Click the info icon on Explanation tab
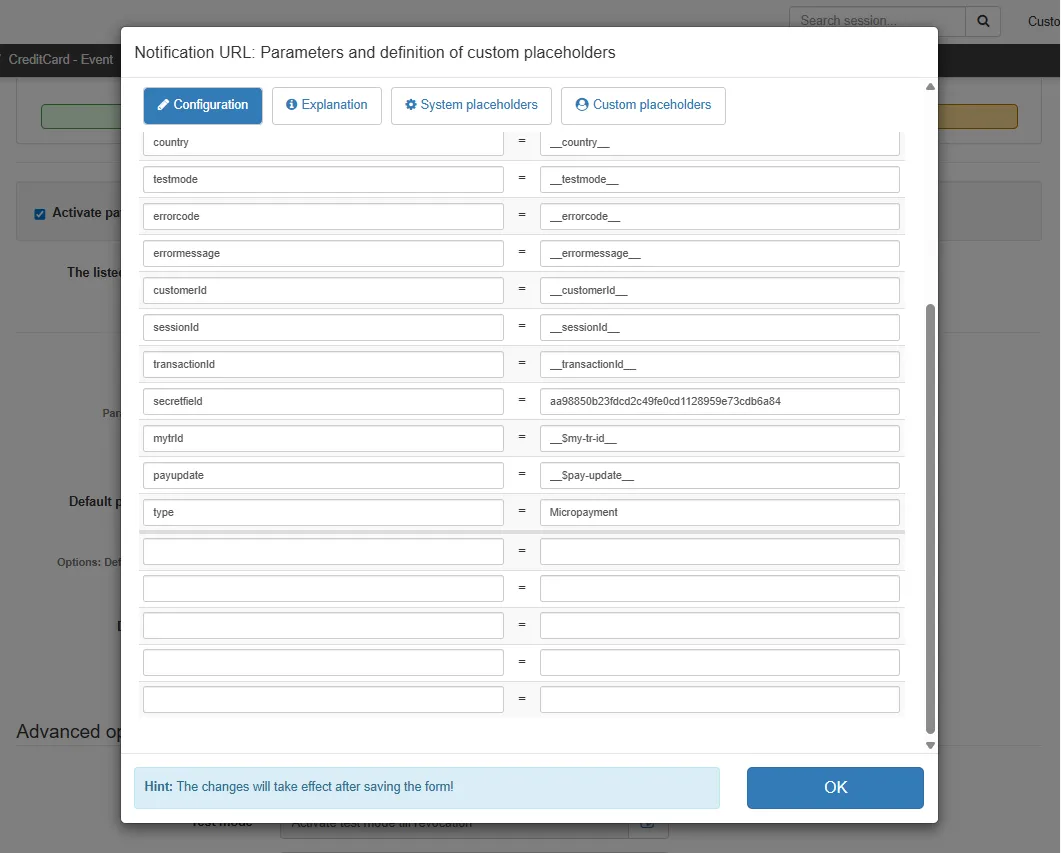This screenshot has height=854, width=1061. click(x=292, y=105)
